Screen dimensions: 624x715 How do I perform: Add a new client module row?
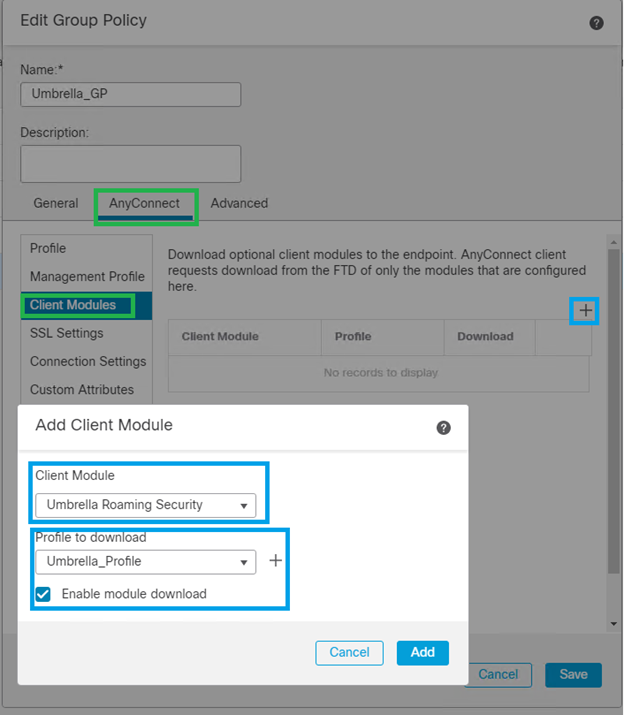[x=585, y=311]
